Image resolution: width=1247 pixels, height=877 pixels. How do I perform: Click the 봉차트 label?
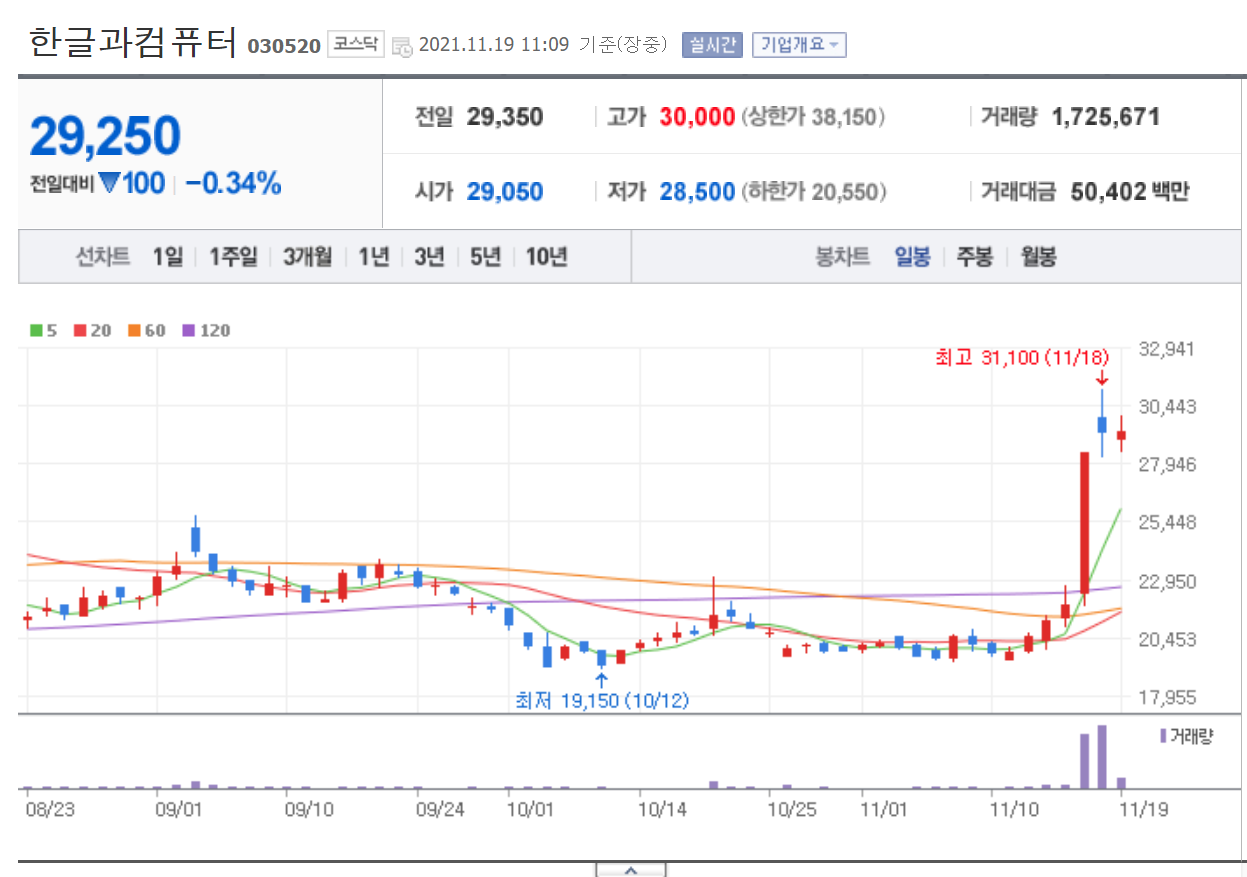point(843,257)
